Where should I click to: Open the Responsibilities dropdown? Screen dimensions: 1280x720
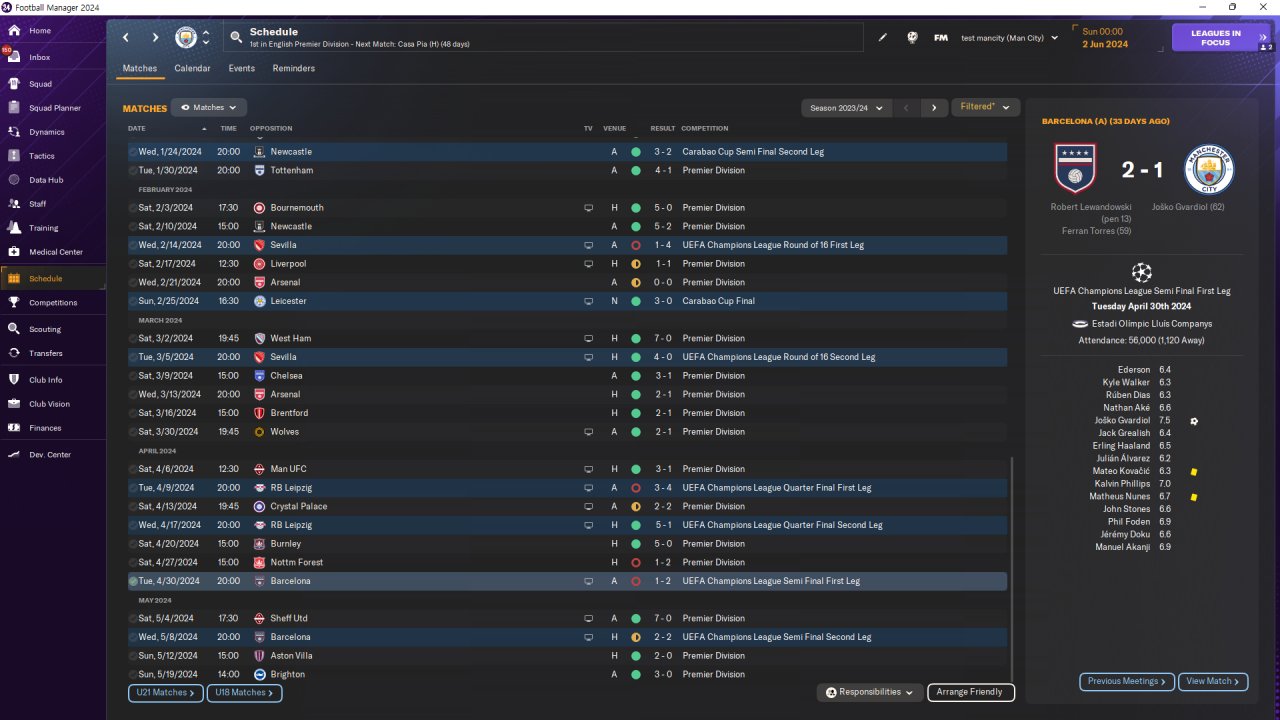[870, 692]
